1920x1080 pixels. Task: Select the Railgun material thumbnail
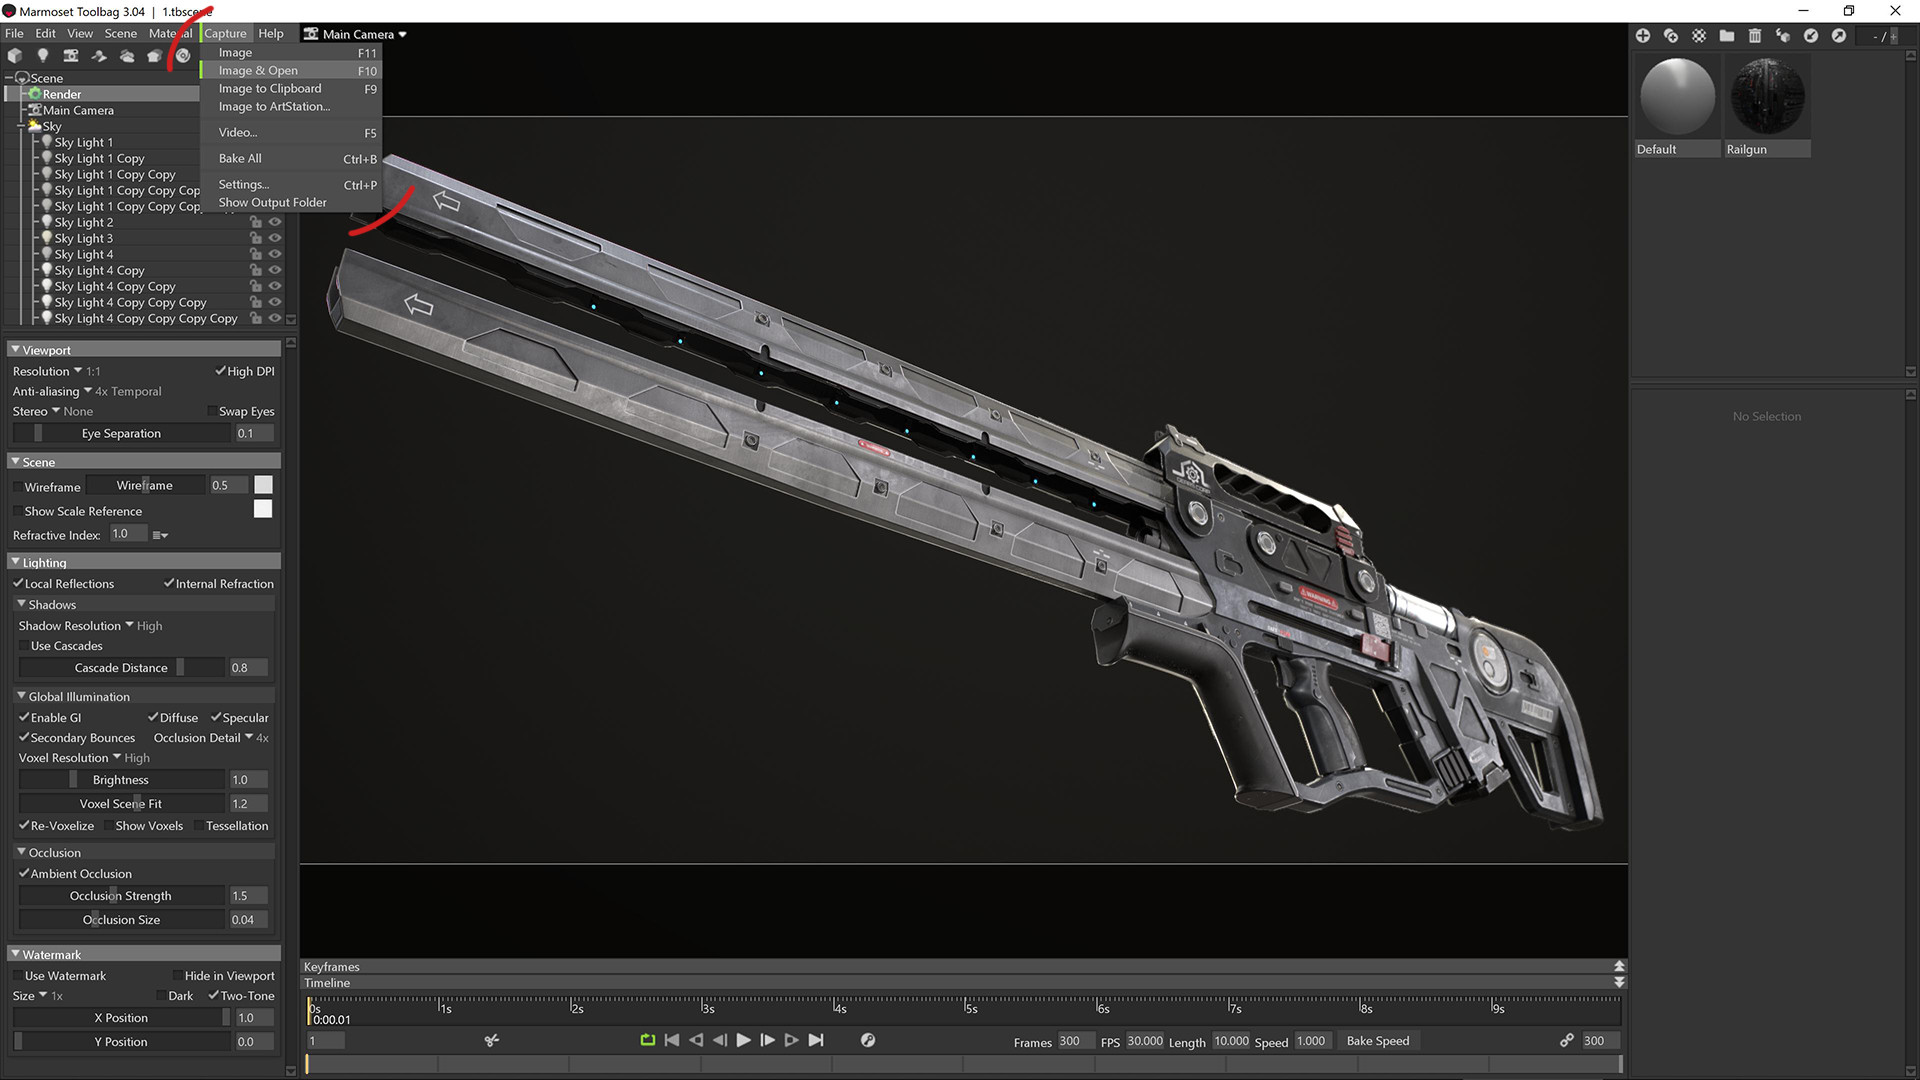point(1767,96)
